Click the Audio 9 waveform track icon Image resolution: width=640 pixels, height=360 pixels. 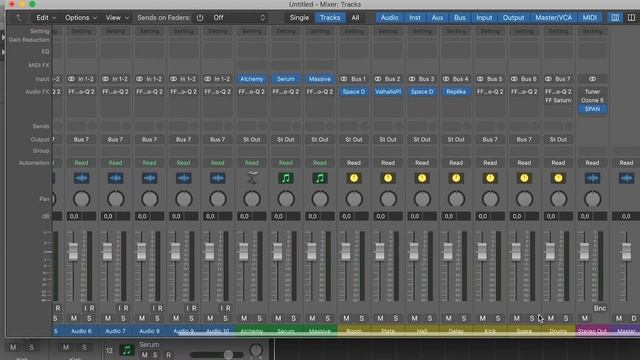tap(184, 178)
